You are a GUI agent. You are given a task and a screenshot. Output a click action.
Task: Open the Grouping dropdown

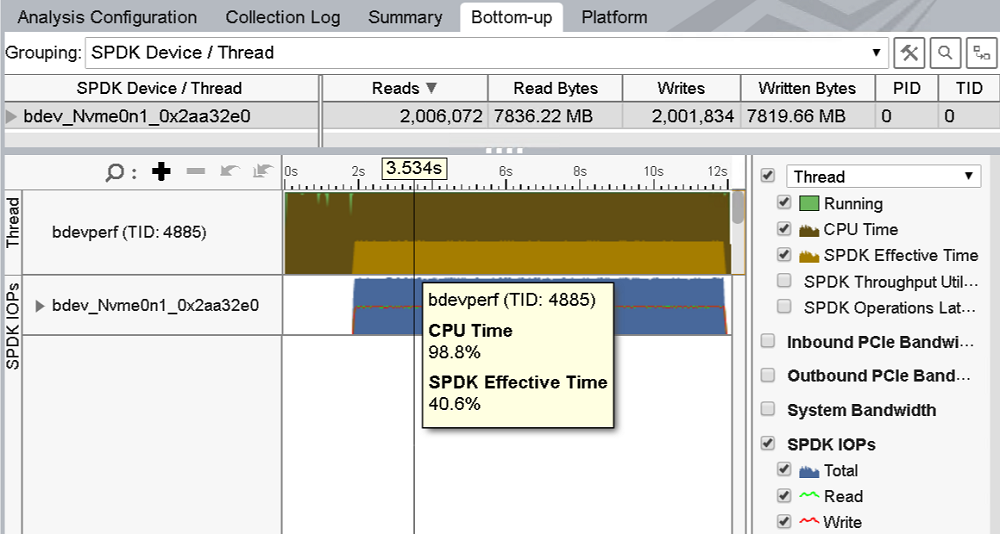(877, 52)
